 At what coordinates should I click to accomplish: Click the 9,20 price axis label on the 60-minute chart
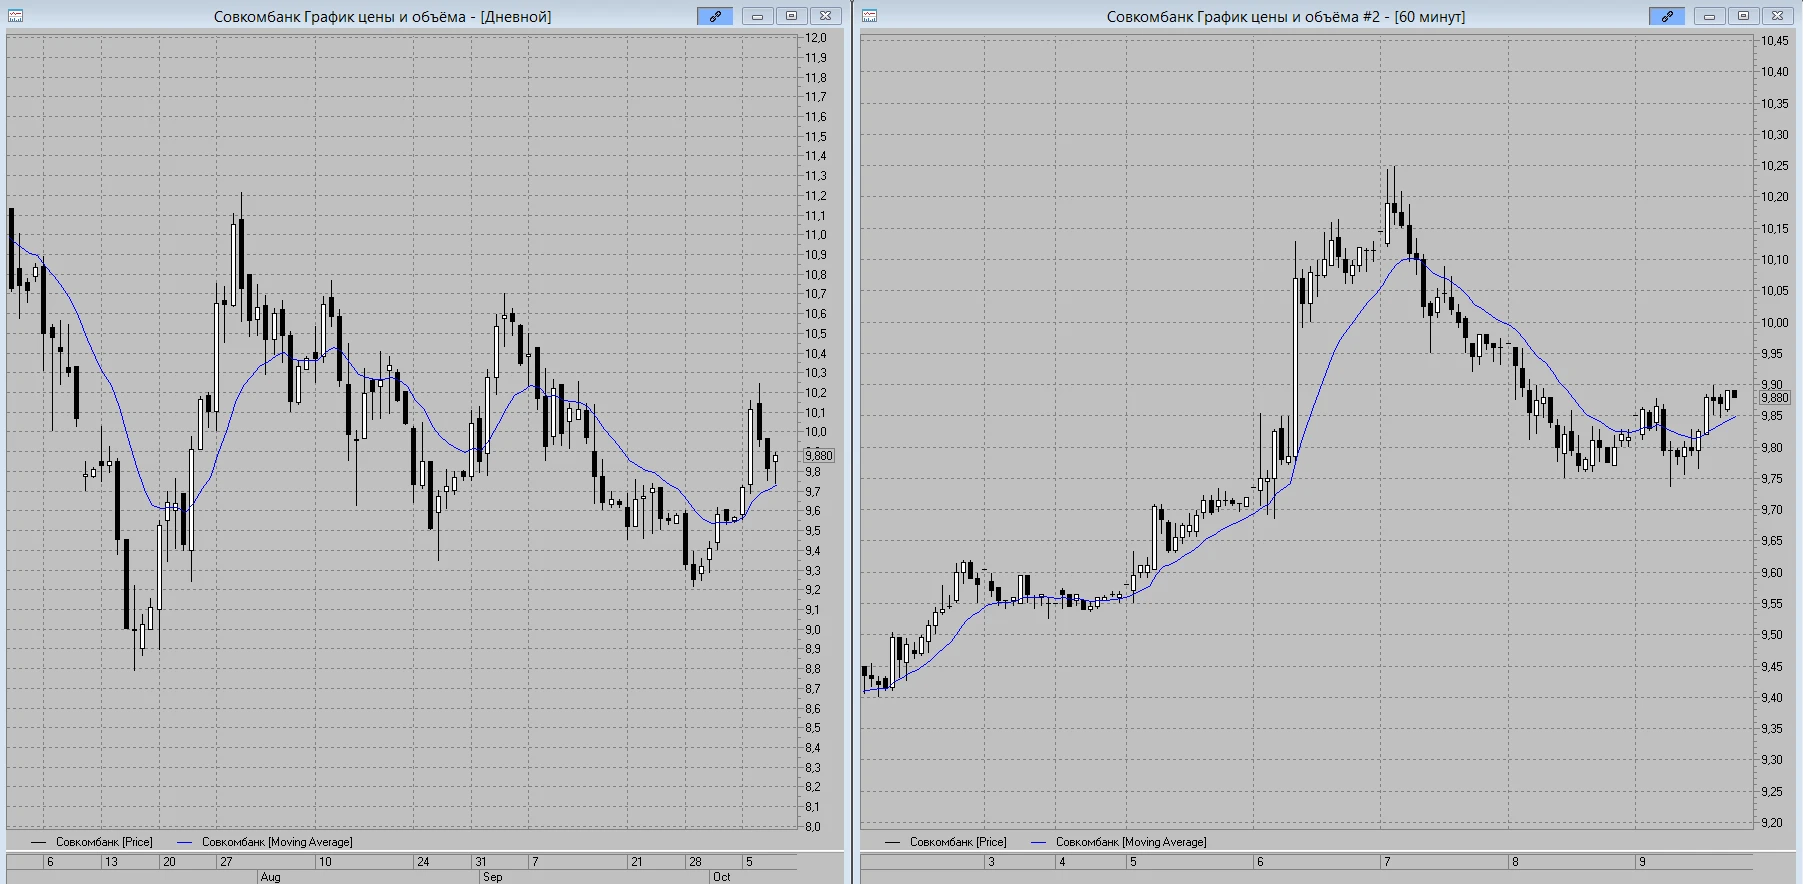[x=1772, y=823]
